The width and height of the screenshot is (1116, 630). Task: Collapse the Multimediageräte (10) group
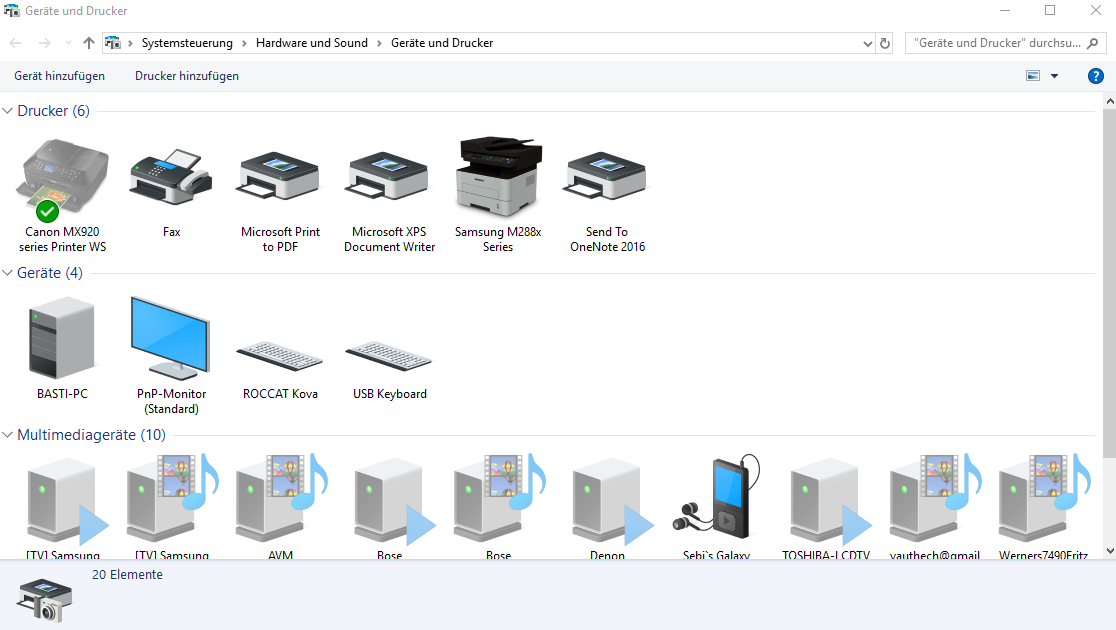(x=8, y=434)
